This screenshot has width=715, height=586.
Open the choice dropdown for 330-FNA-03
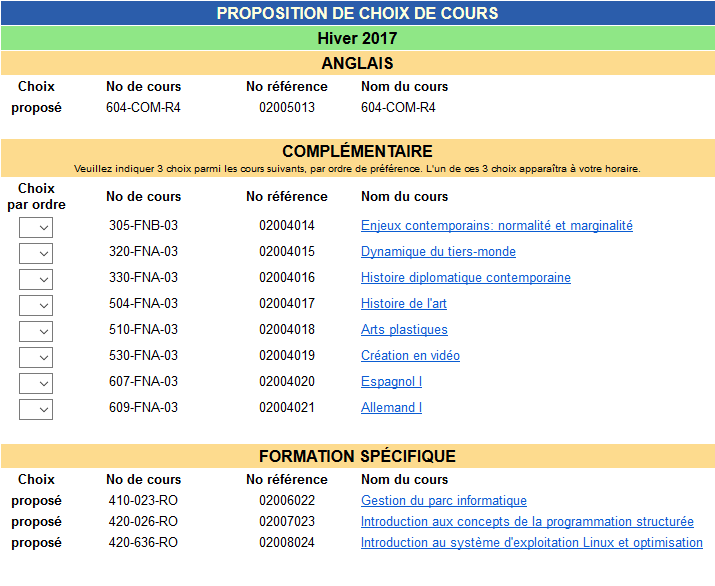36,279
